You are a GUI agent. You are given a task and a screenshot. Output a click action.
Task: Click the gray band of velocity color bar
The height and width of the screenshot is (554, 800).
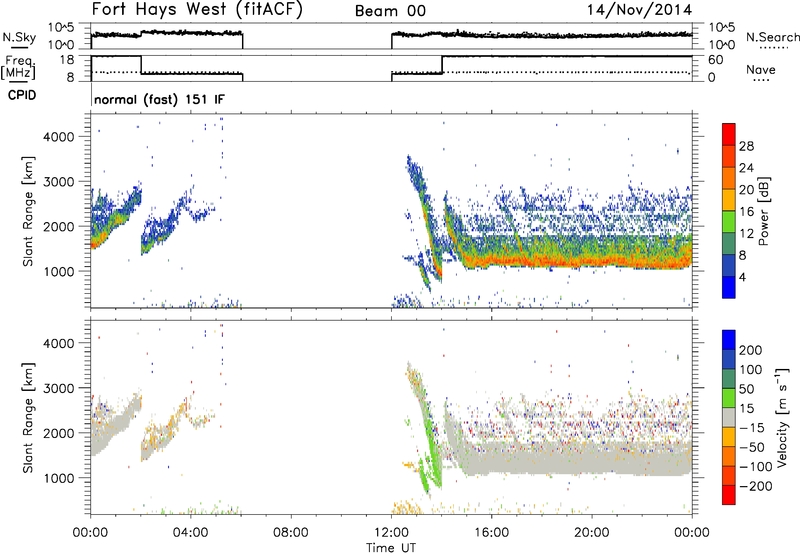coord(729,417)
